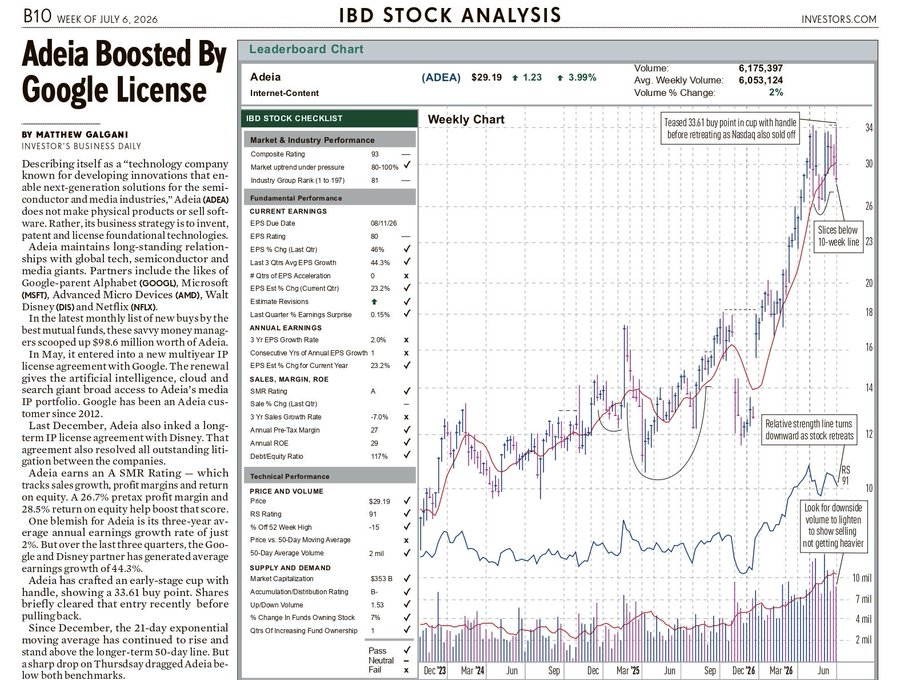Click the green up arrow in Estimate Revisions row
900x680 pixels.
pyautogui.click(x=374, y=301)
